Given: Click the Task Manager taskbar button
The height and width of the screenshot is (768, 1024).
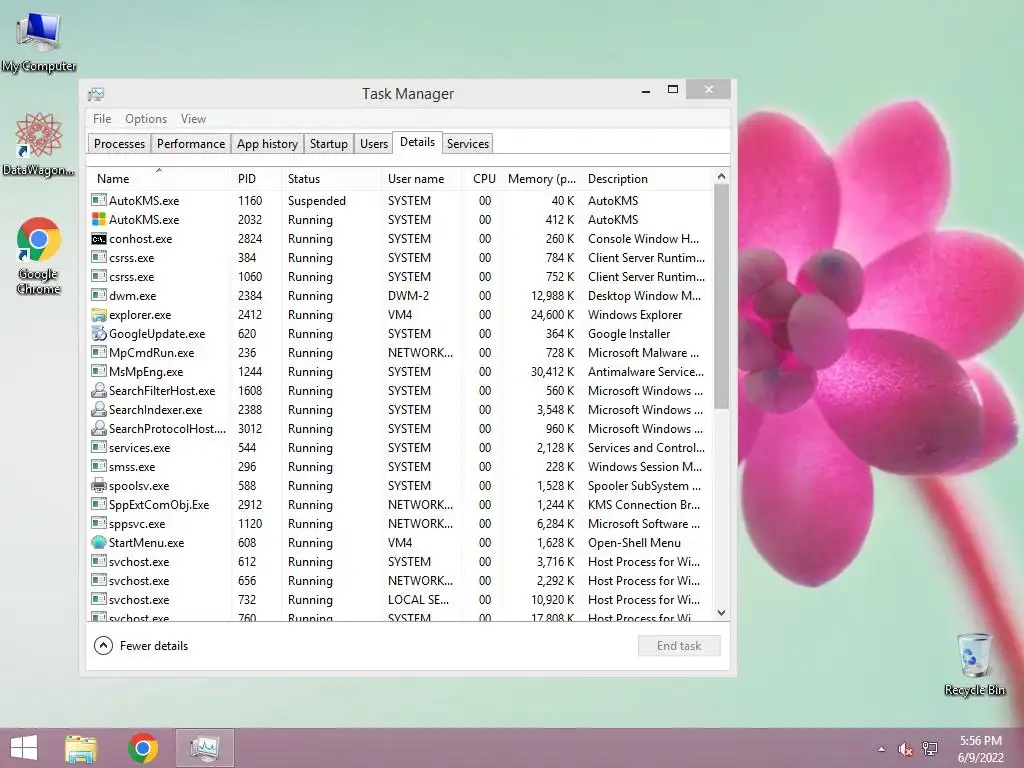Looking at the screenshot, I should coord(204,748).
